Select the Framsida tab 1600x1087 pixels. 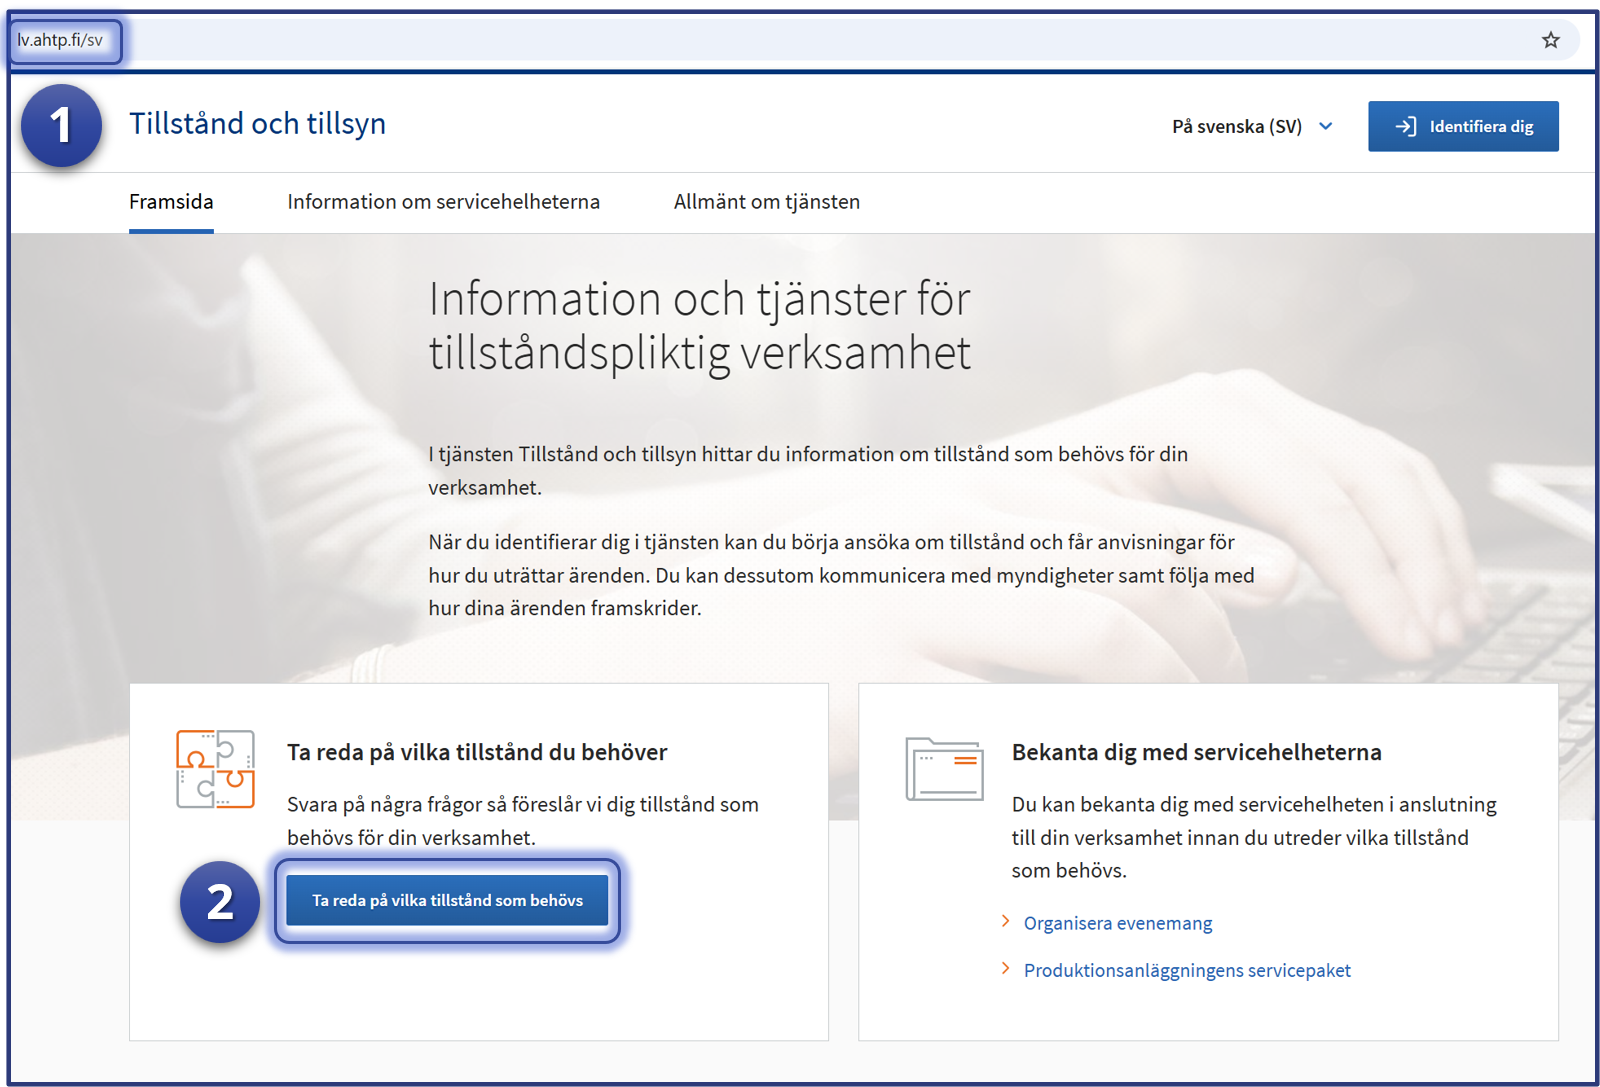(171, 202)
